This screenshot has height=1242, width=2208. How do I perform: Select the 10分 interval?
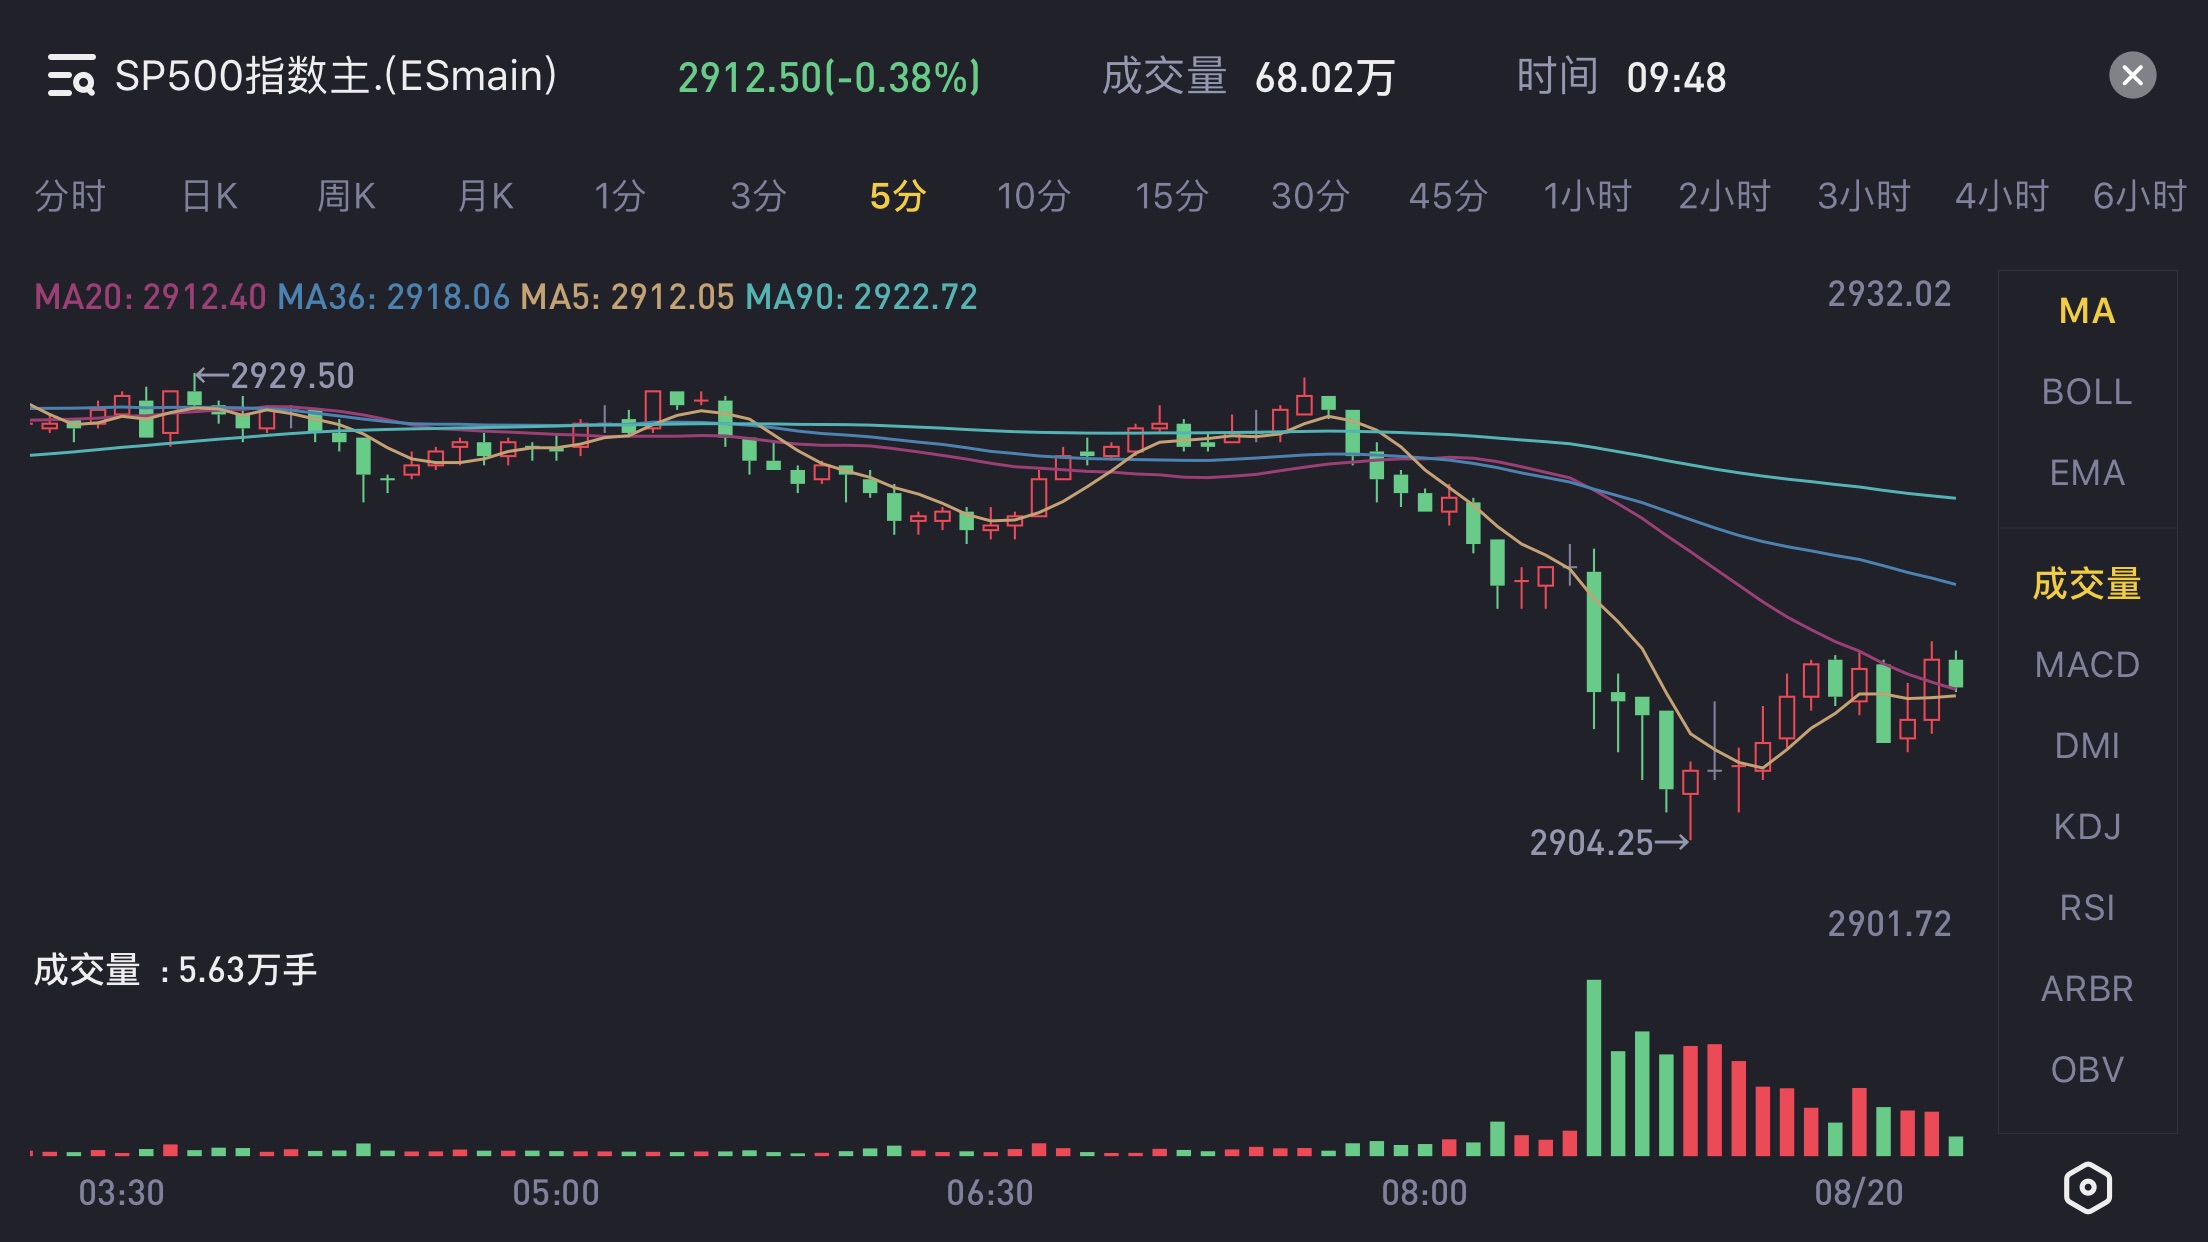(x=1034, y=196)
